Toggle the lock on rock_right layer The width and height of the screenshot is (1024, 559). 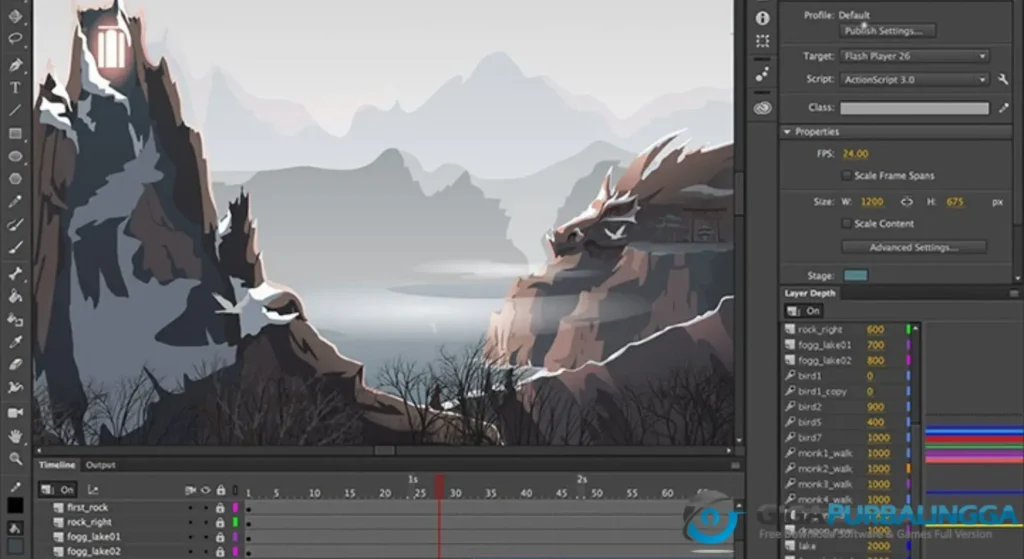[x=220, y=522]
